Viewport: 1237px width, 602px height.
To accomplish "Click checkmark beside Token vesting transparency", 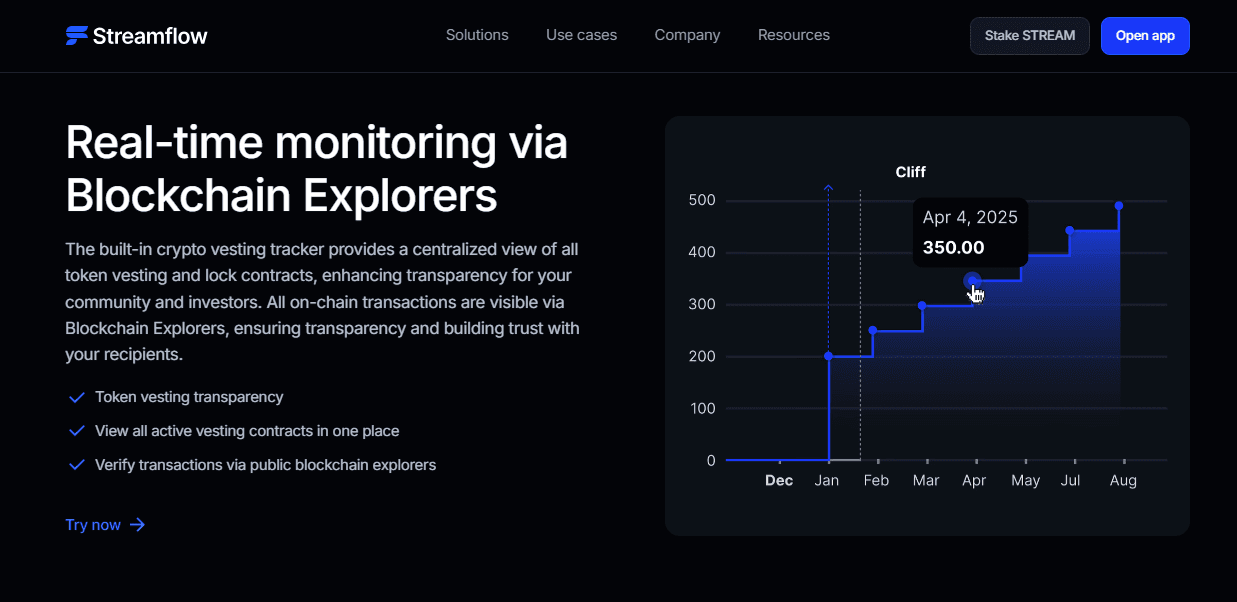I will click(76, 398).
